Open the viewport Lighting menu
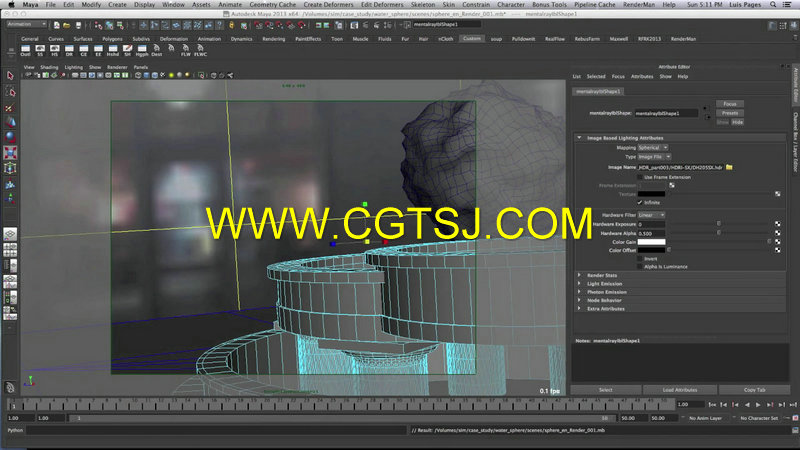The width and height of the screenshot is (800, 450). click(x=73, y=67)
